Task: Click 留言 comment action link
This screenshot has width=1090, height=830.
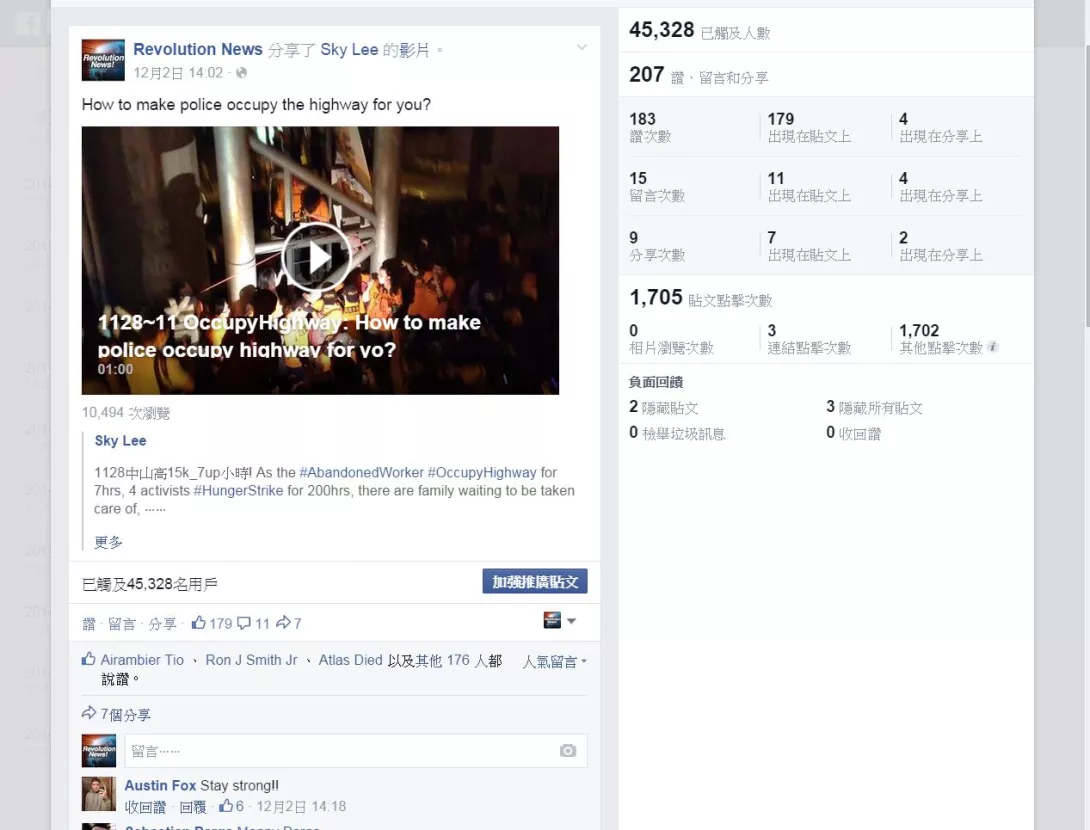Action: (122, 624)
